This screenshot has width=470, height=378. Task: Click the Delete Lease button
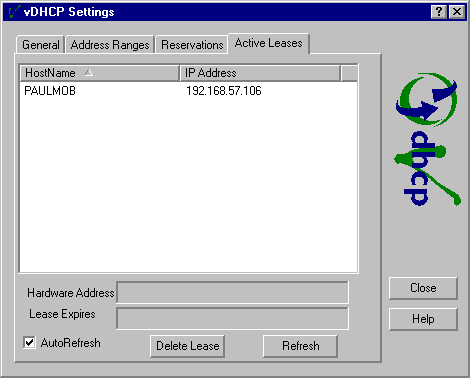click(x=187, y=346)
